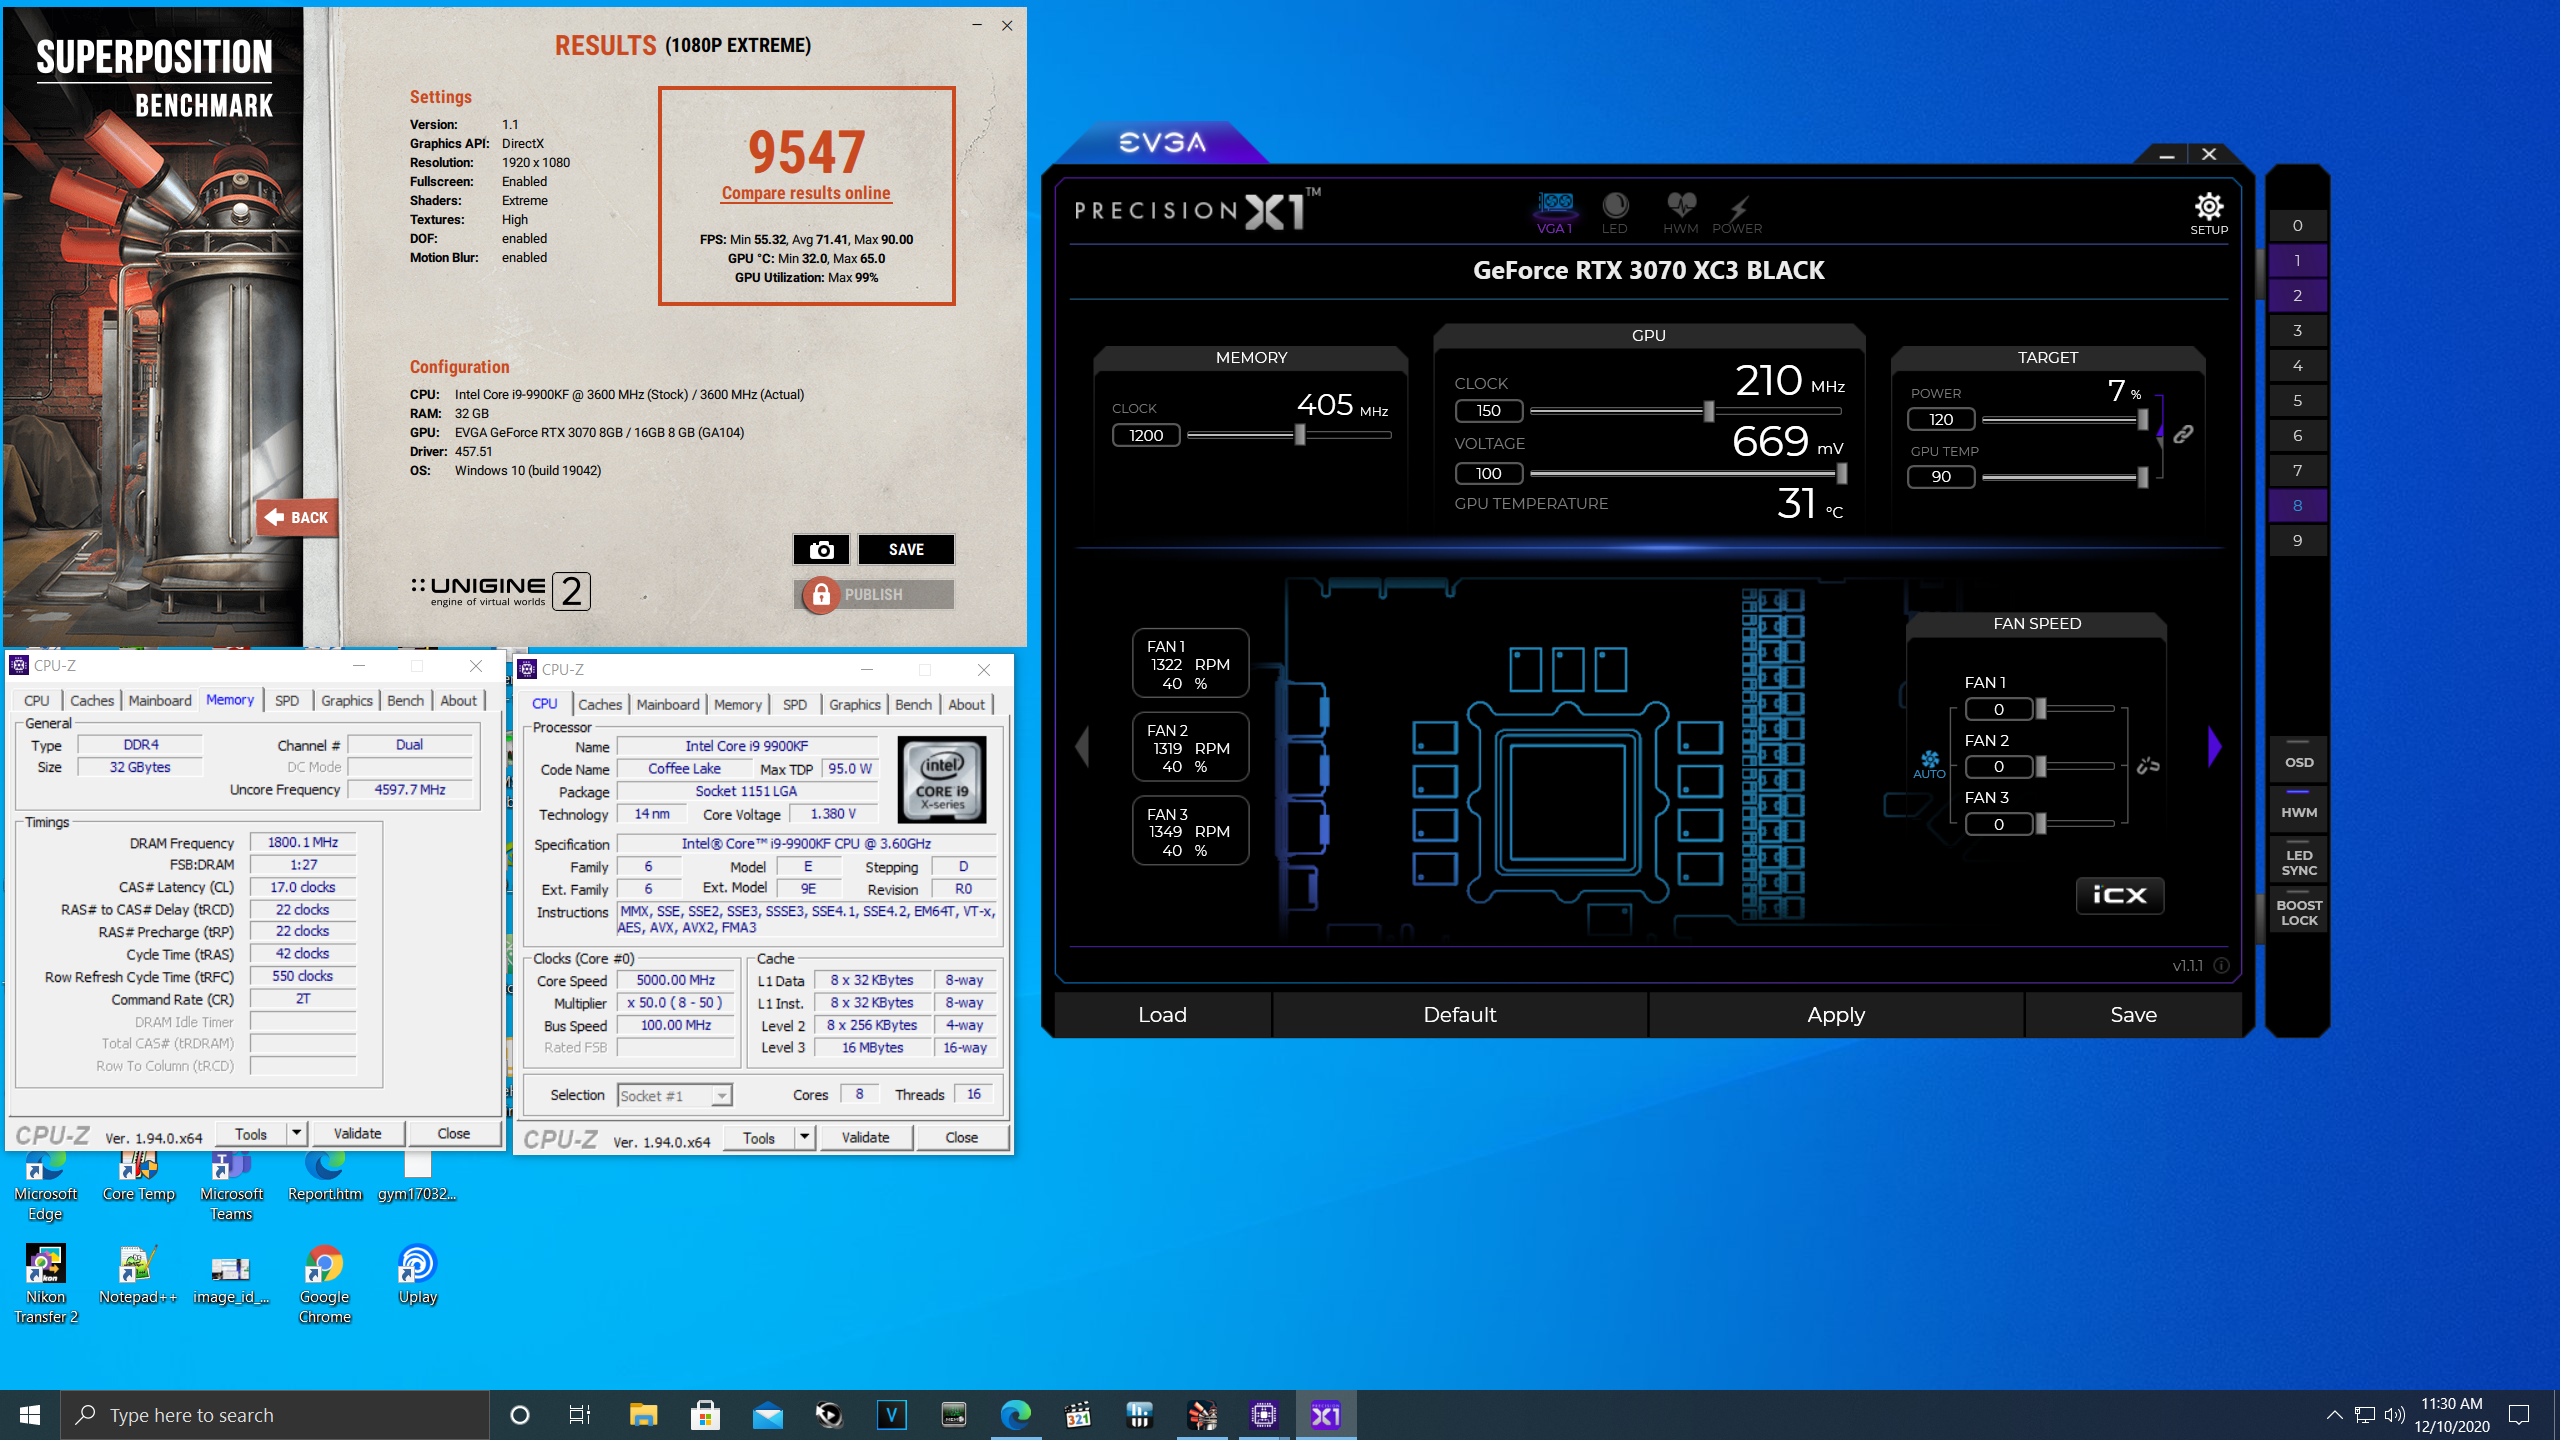Go to the previous panel with the left arrow
Image resolution: width=2560 pixels, height=1440 pixels.
pyautogui.click(x=1082, y=746)
